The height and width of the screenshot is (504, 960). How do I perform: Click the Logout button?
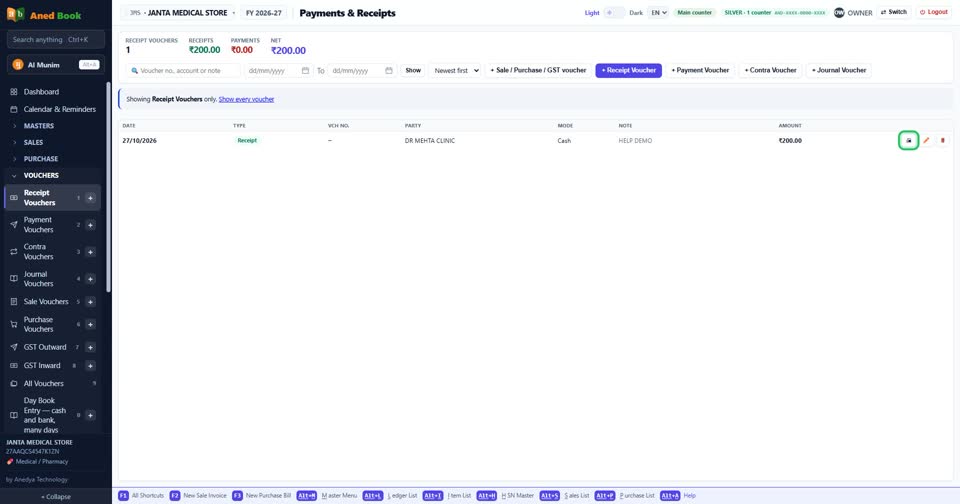tap(934, 12)
